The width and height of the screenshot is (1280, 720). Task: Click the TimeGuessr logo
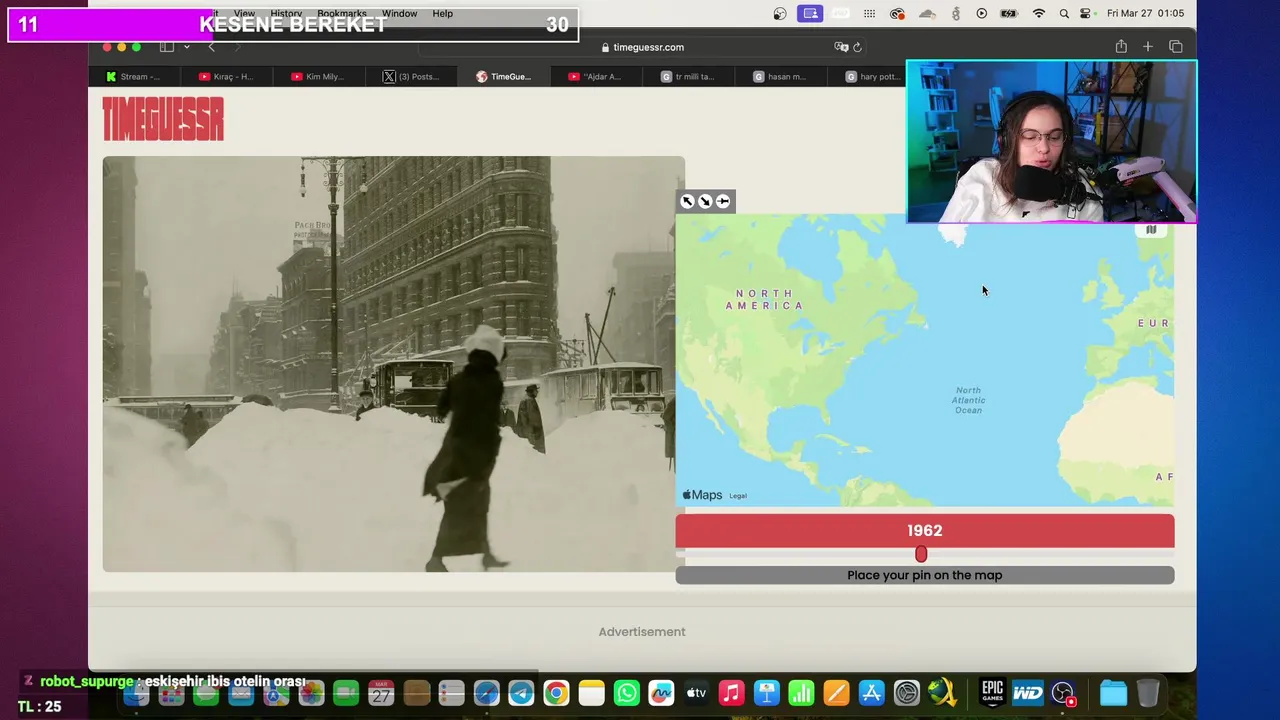163,119
